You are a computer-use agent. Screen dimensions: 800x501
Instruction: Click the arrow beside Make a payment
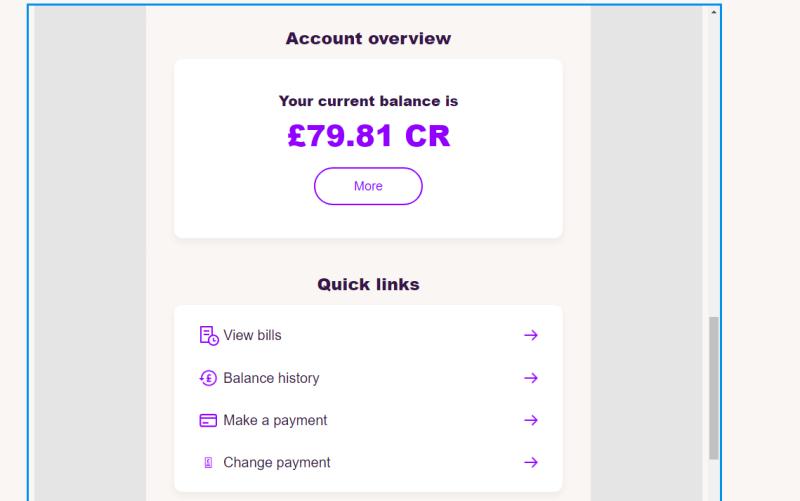(x=531, y=420)
